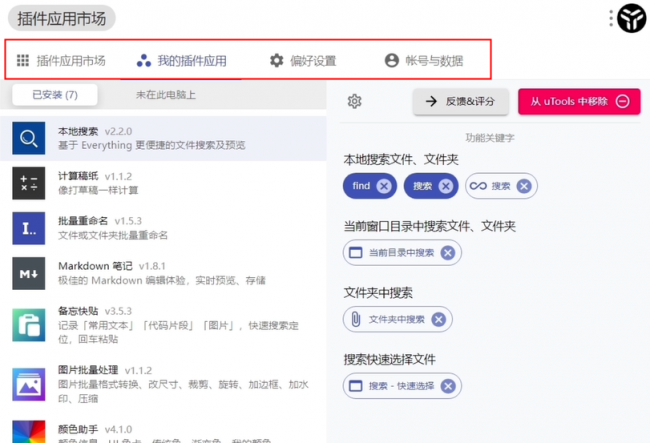Switch to 我的插件应用 tab
650x443 pixels.
[182, 61]
